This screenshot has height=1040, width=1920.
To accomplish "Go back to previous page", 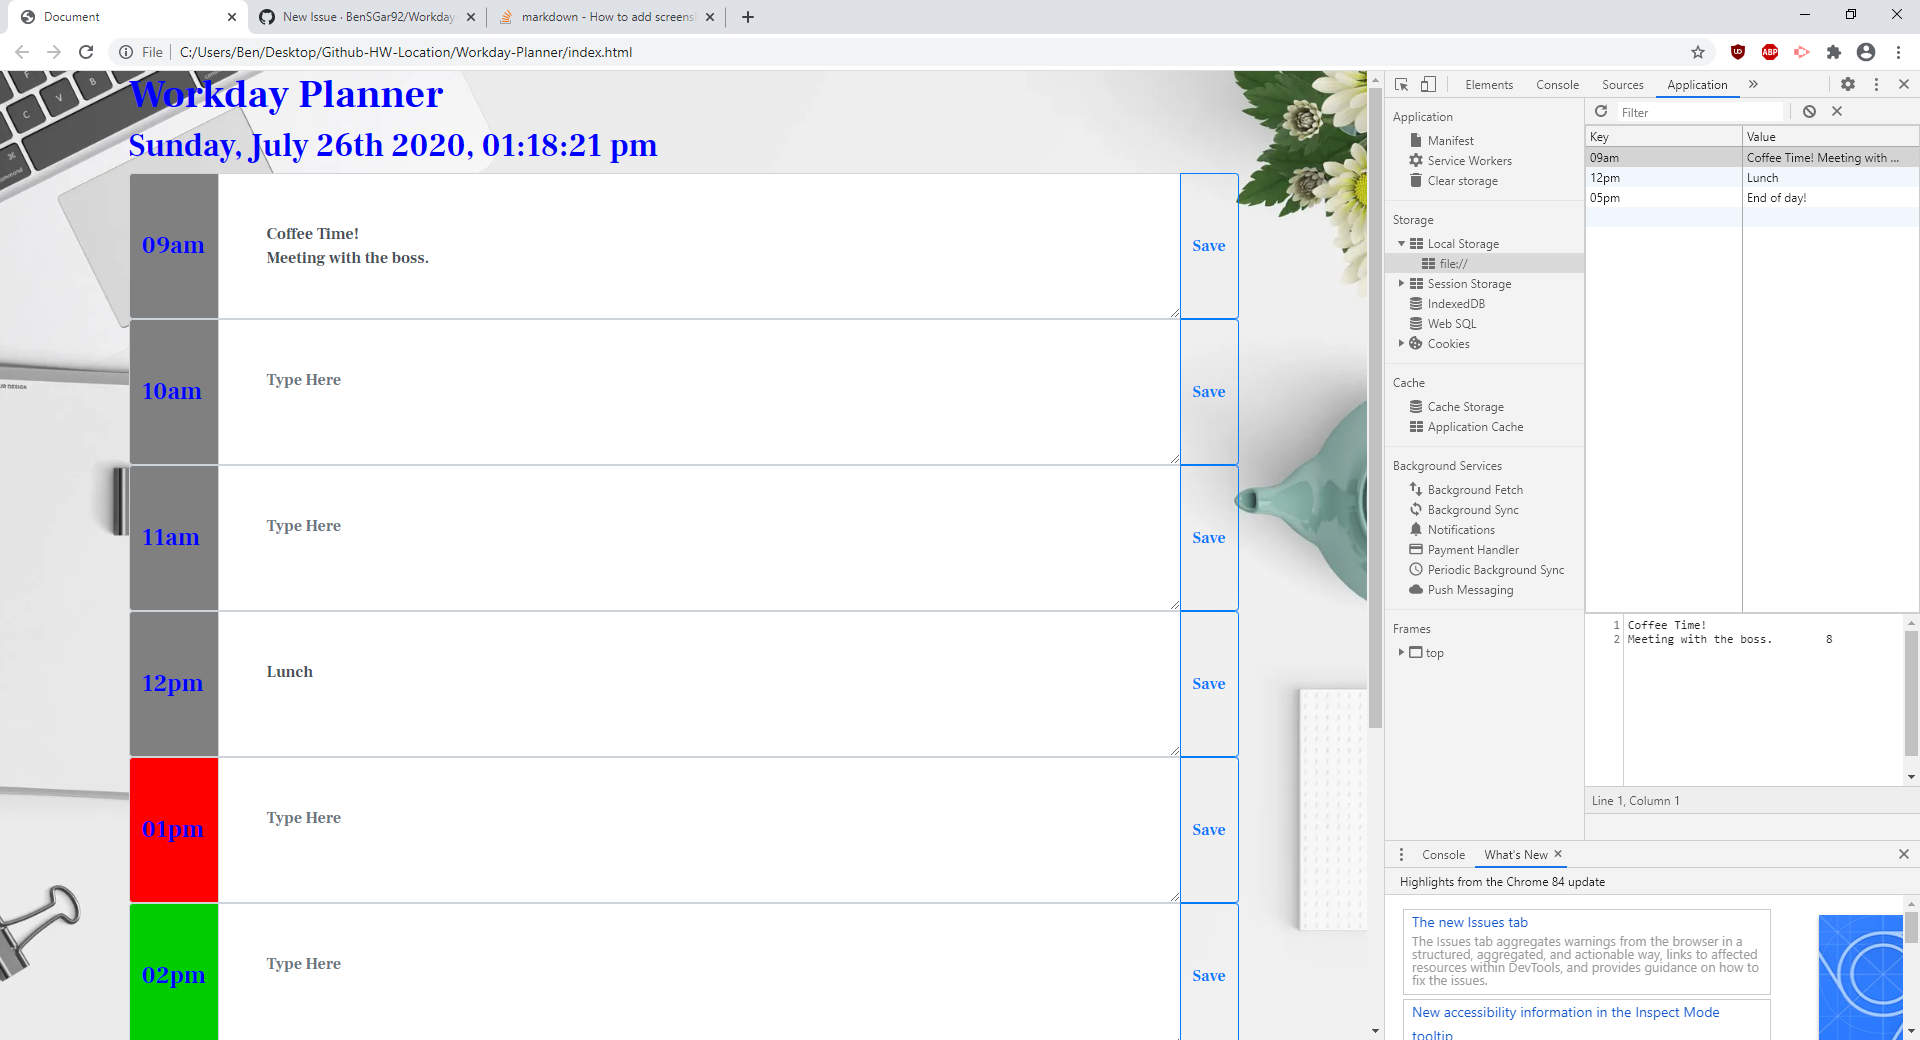I will (x=22, y=52).
